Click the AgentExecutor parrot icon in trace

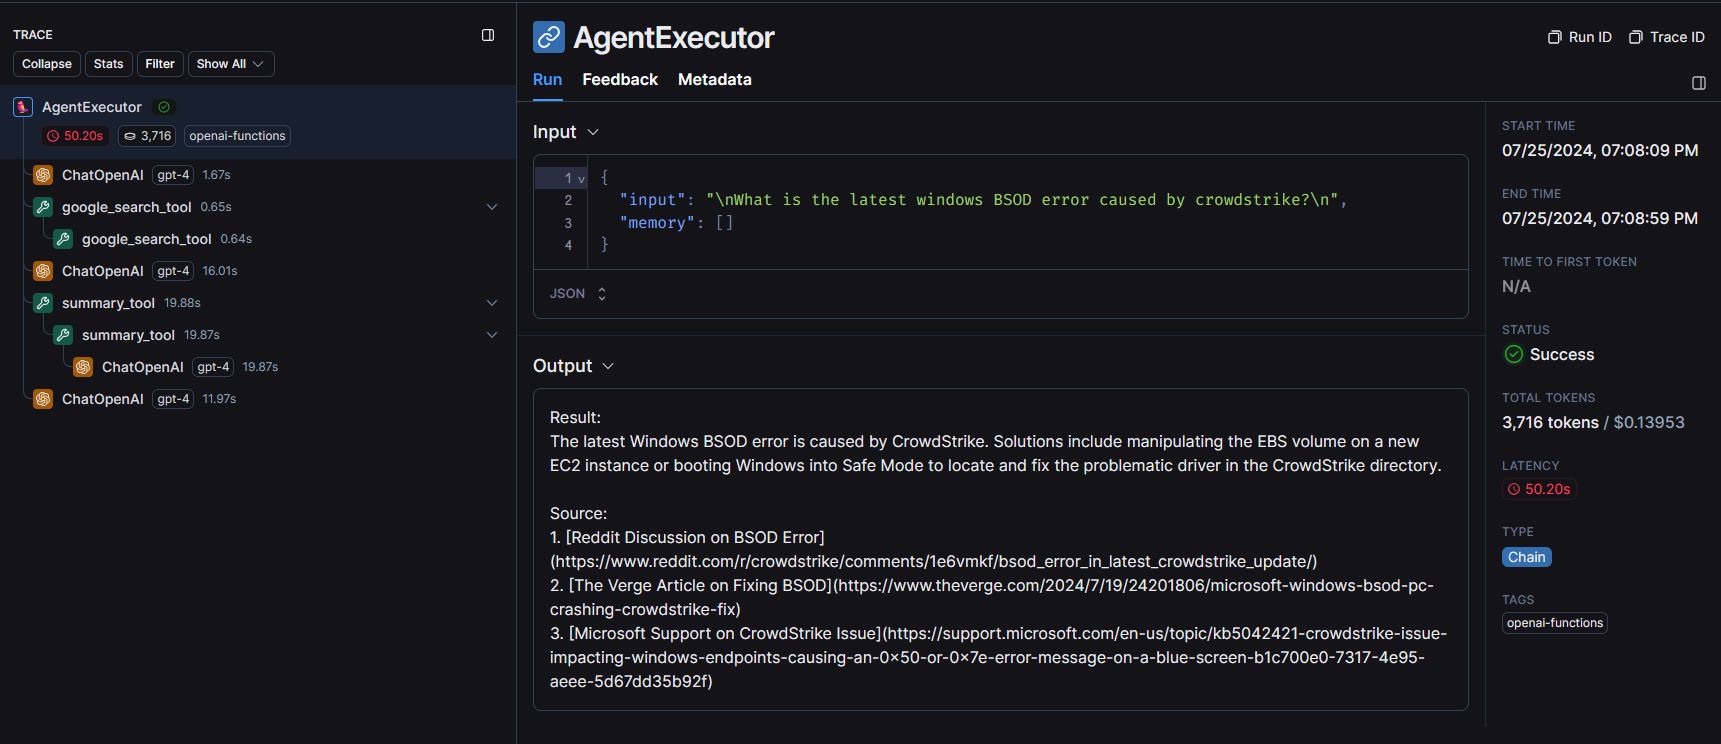click(23, 107)
